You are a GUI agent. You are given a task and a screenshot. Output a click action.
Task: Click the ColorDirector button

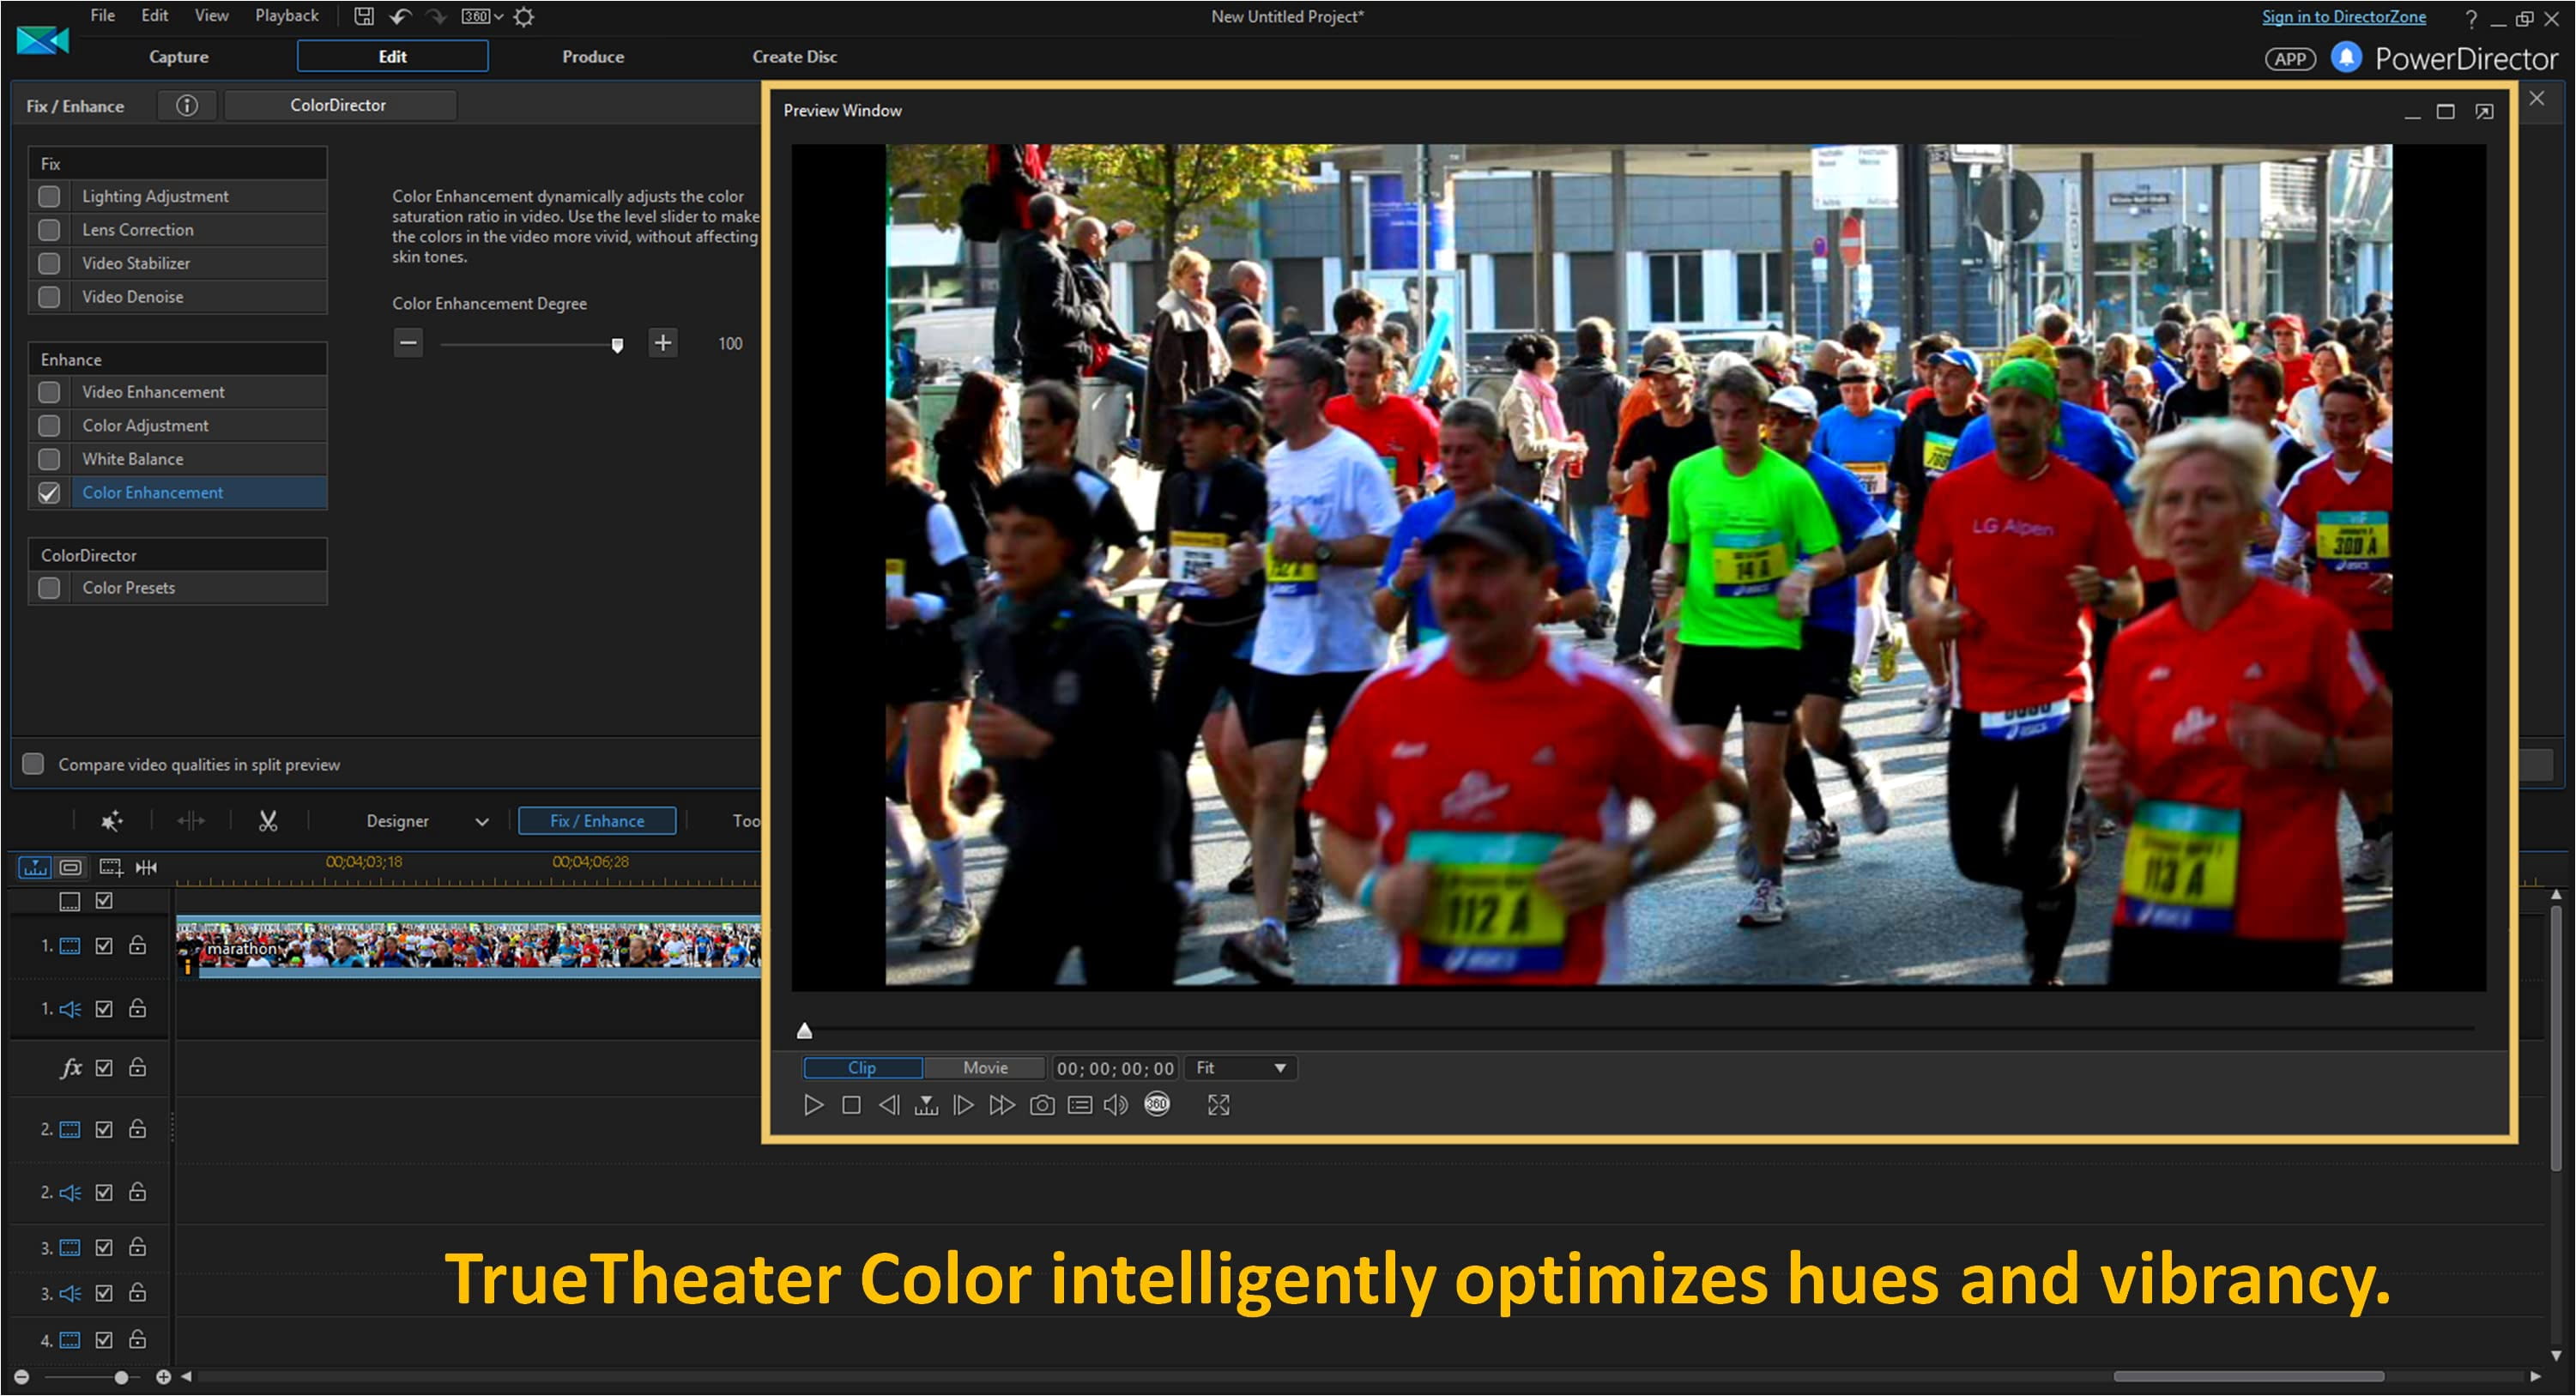(x=338, y=105)
